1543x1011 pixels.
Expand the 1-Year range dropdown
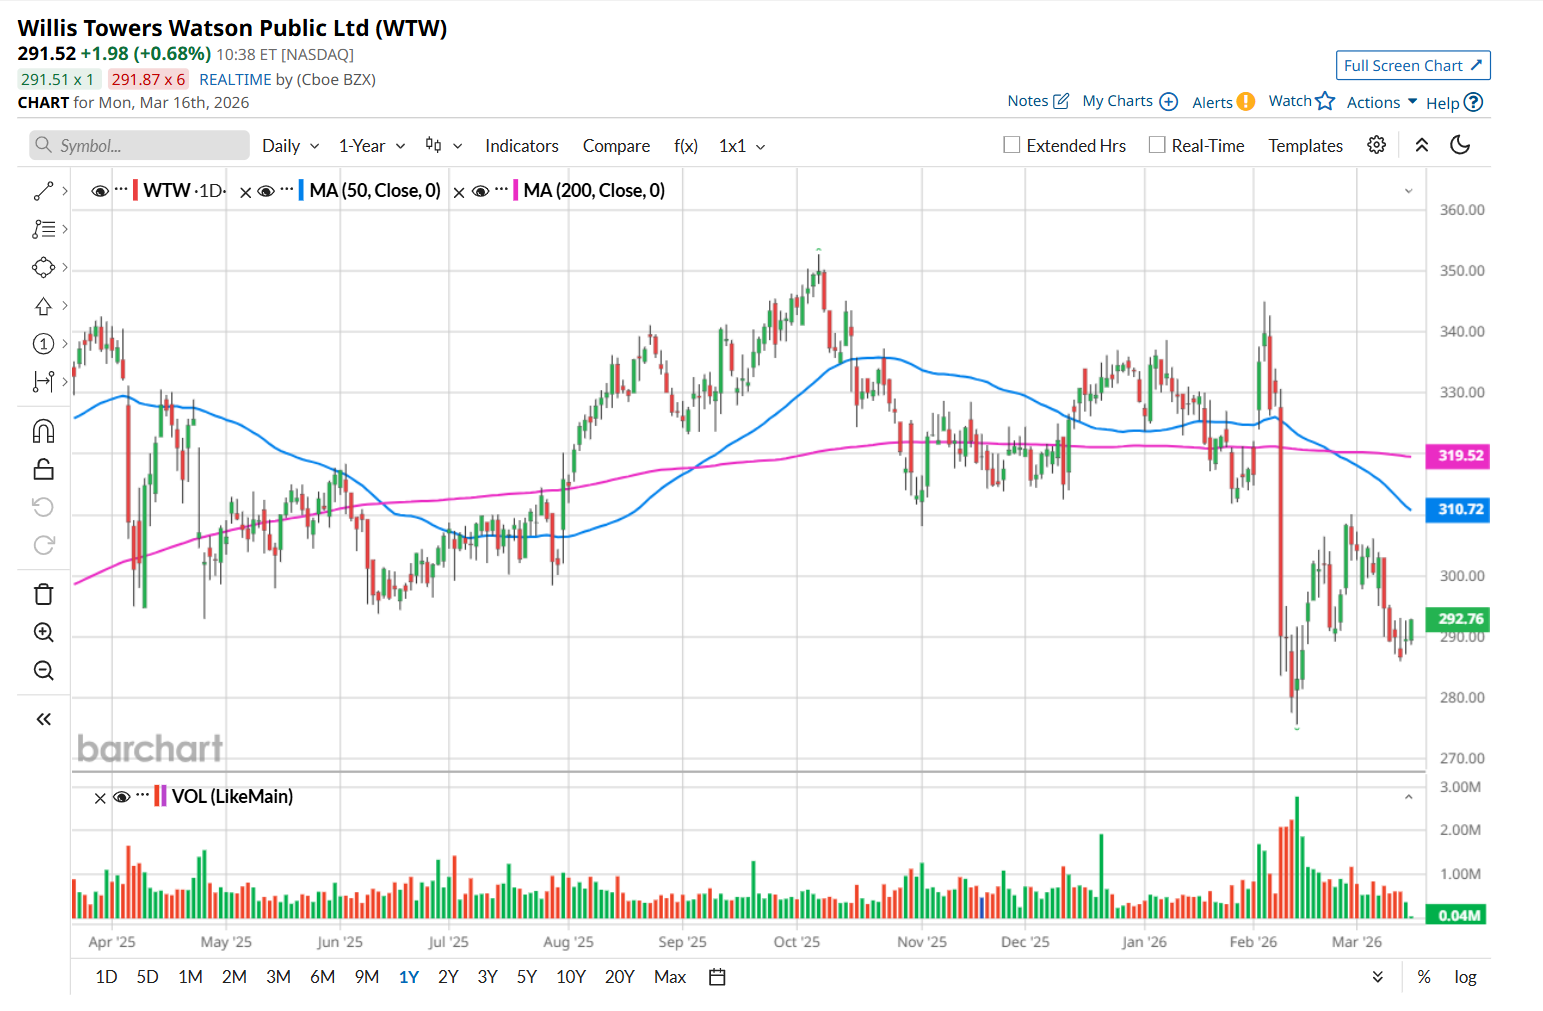coord(371,146)
